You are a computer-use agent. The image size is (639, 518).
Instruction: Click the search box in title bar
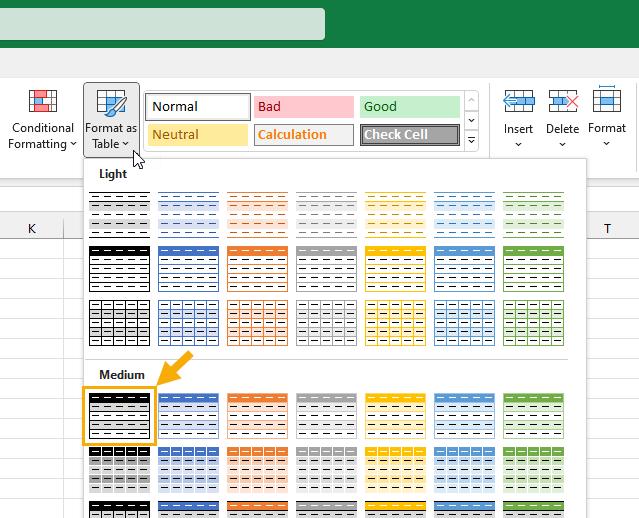coord(162,24)
